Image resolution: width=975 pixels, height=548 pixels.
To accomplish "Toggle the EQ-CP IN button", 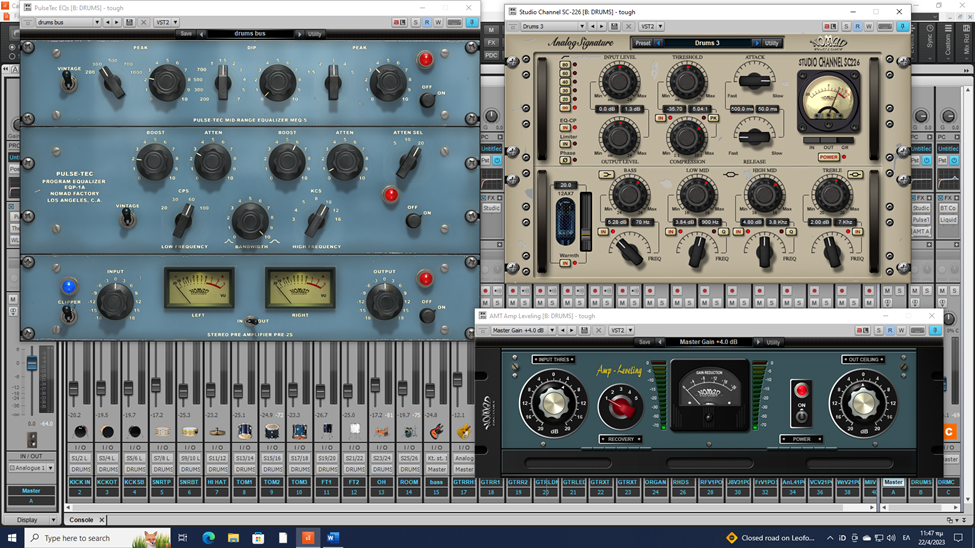I will pyautogui.click(x=566, y=128).
